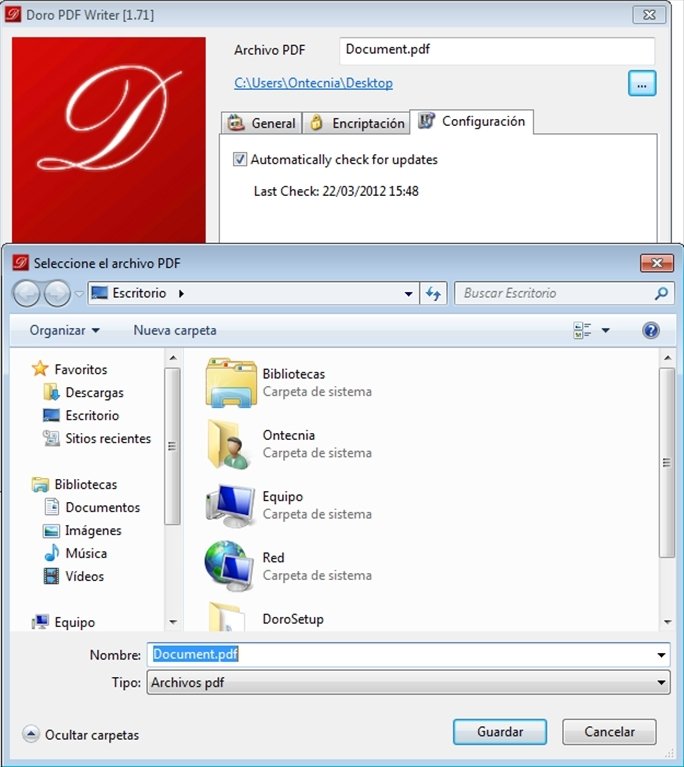Click the navigation pane scroll up arrow

click(173, 358)
